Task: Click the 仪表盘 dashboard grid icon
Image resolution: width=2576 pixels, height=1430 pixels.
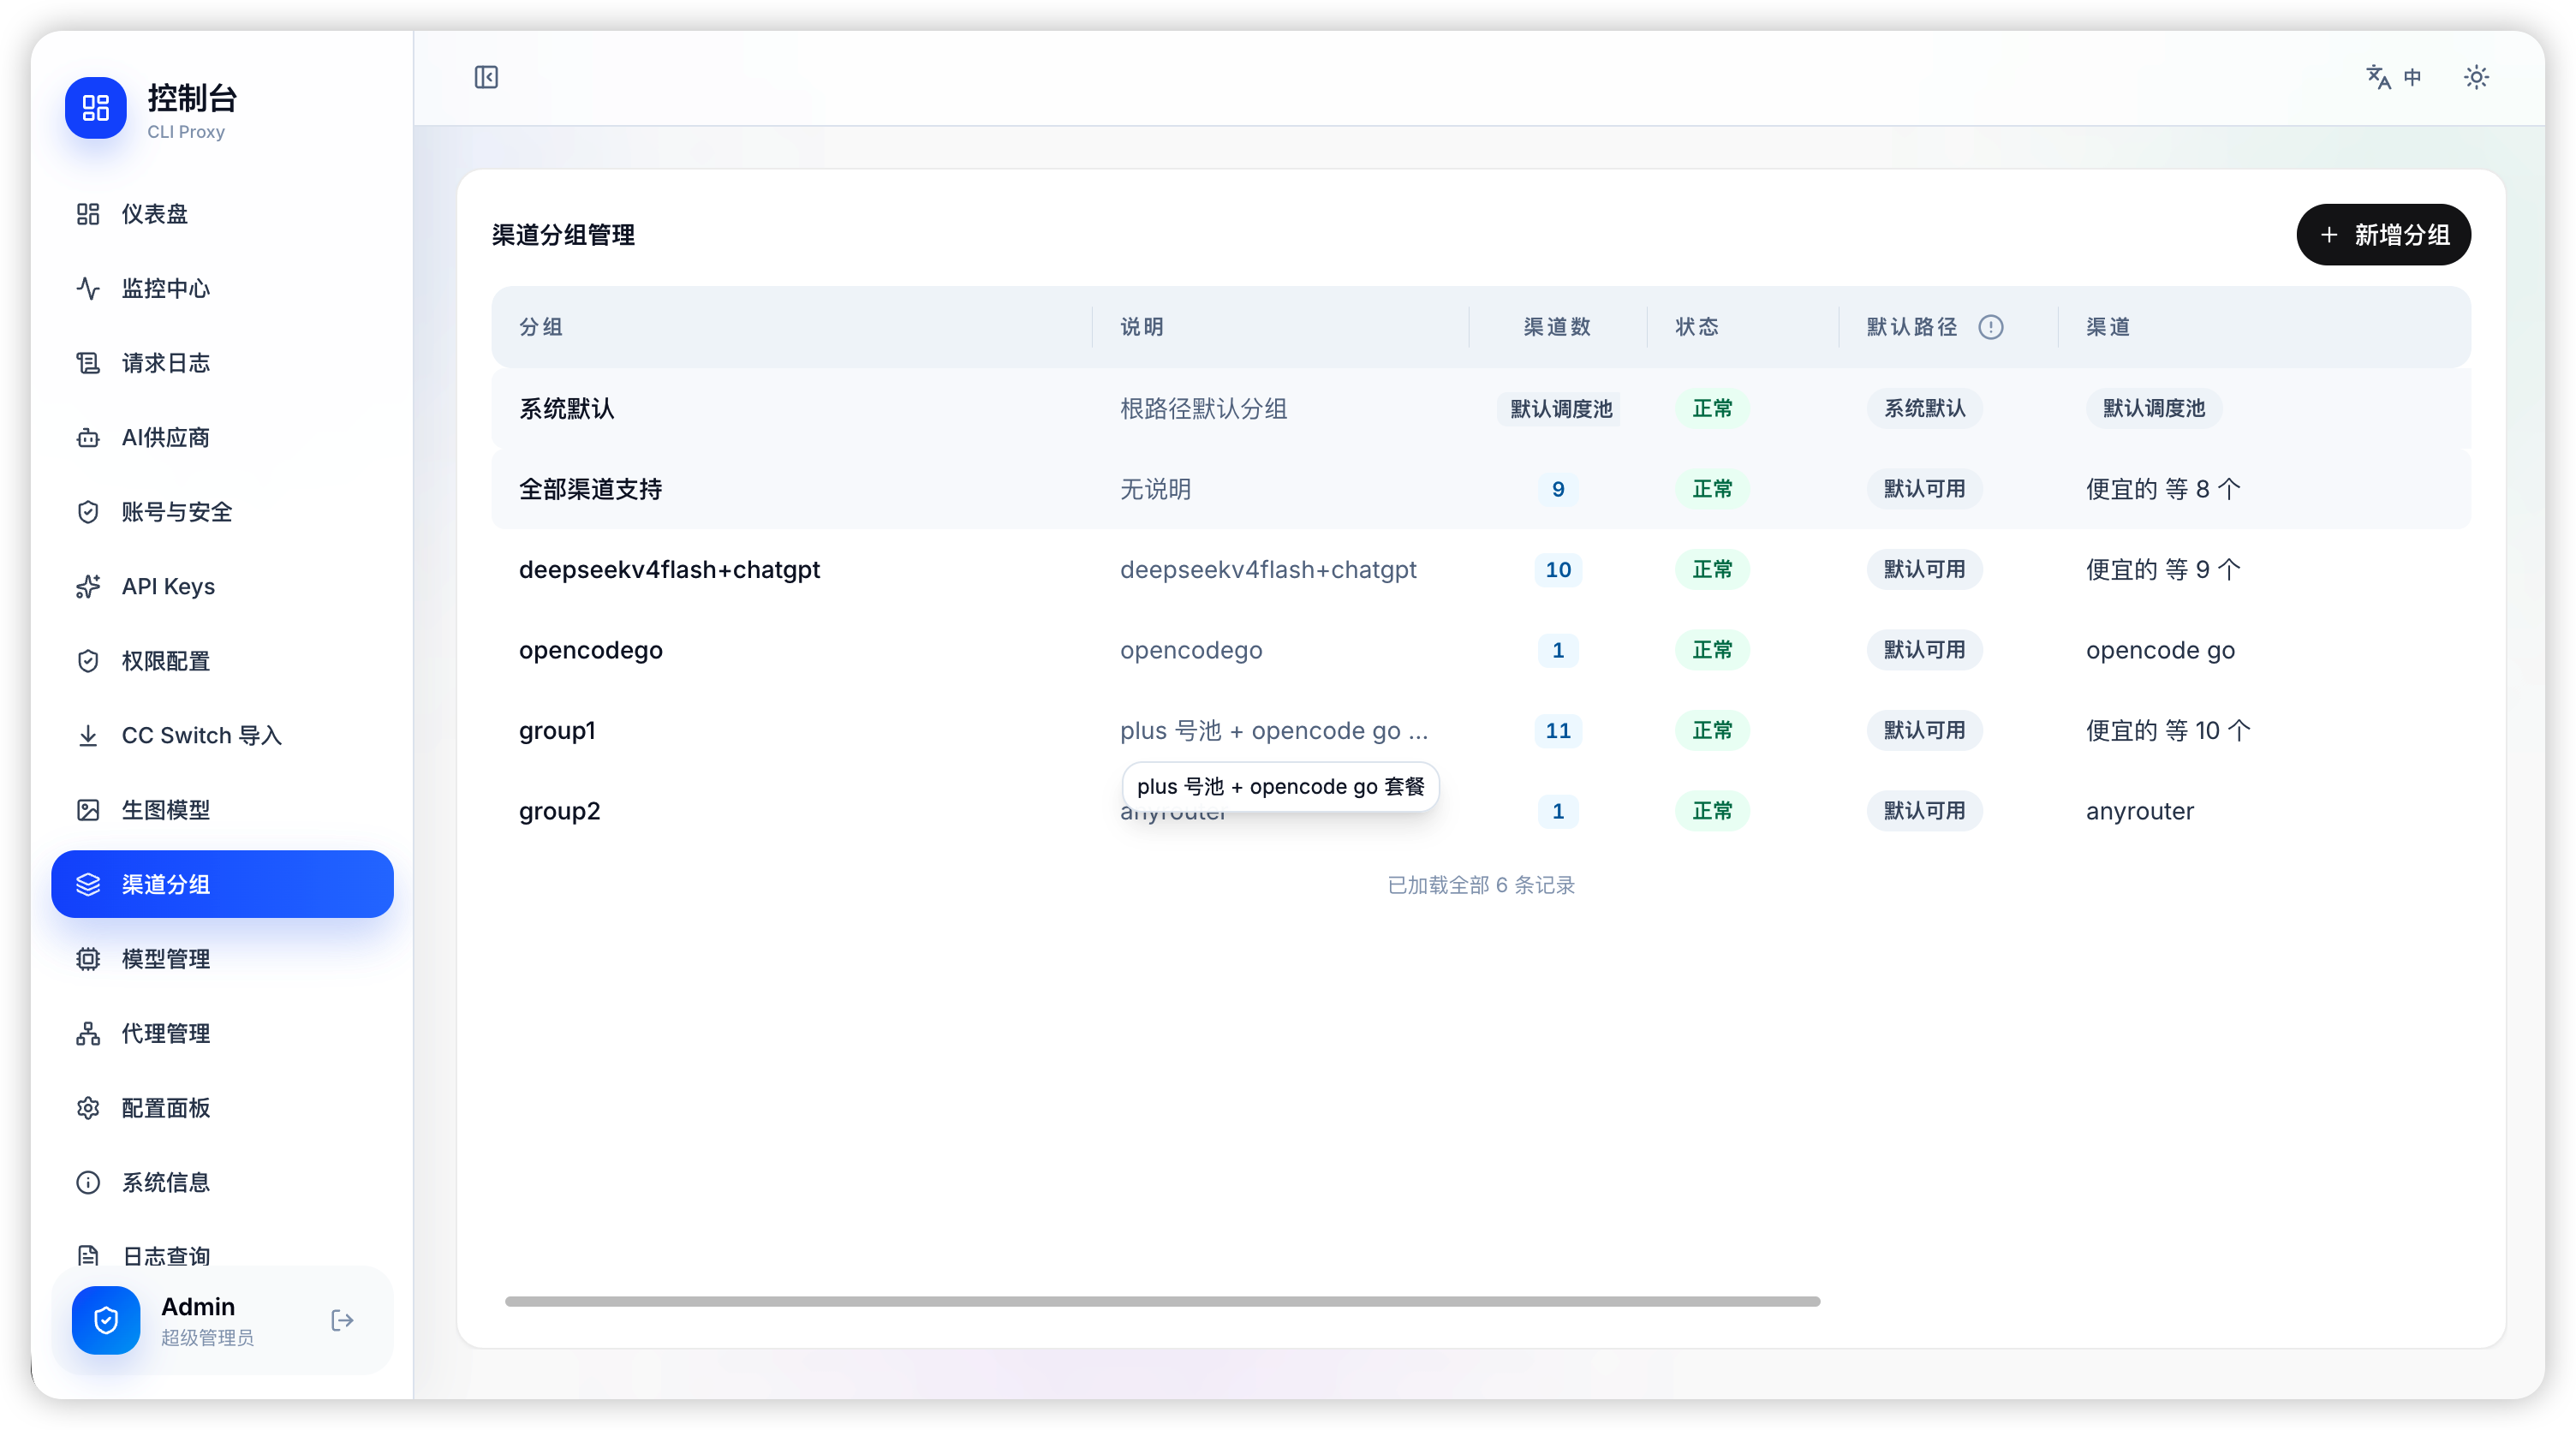Action: click(88, 214)
